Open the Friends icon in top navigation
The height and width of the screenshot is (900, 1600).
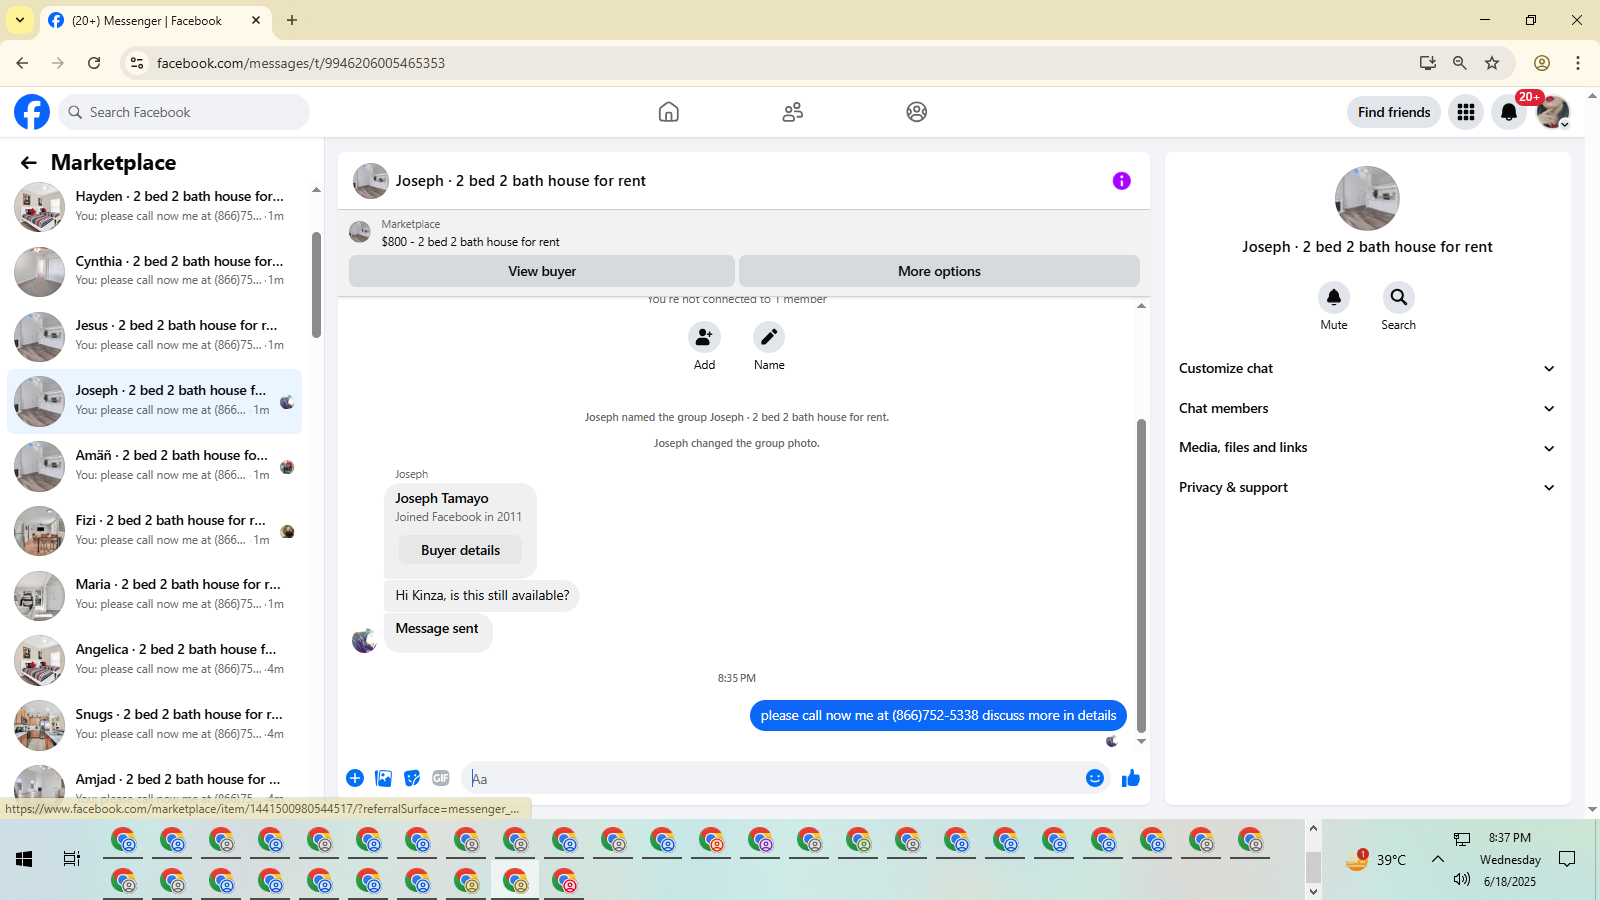[x=793, y=112]
